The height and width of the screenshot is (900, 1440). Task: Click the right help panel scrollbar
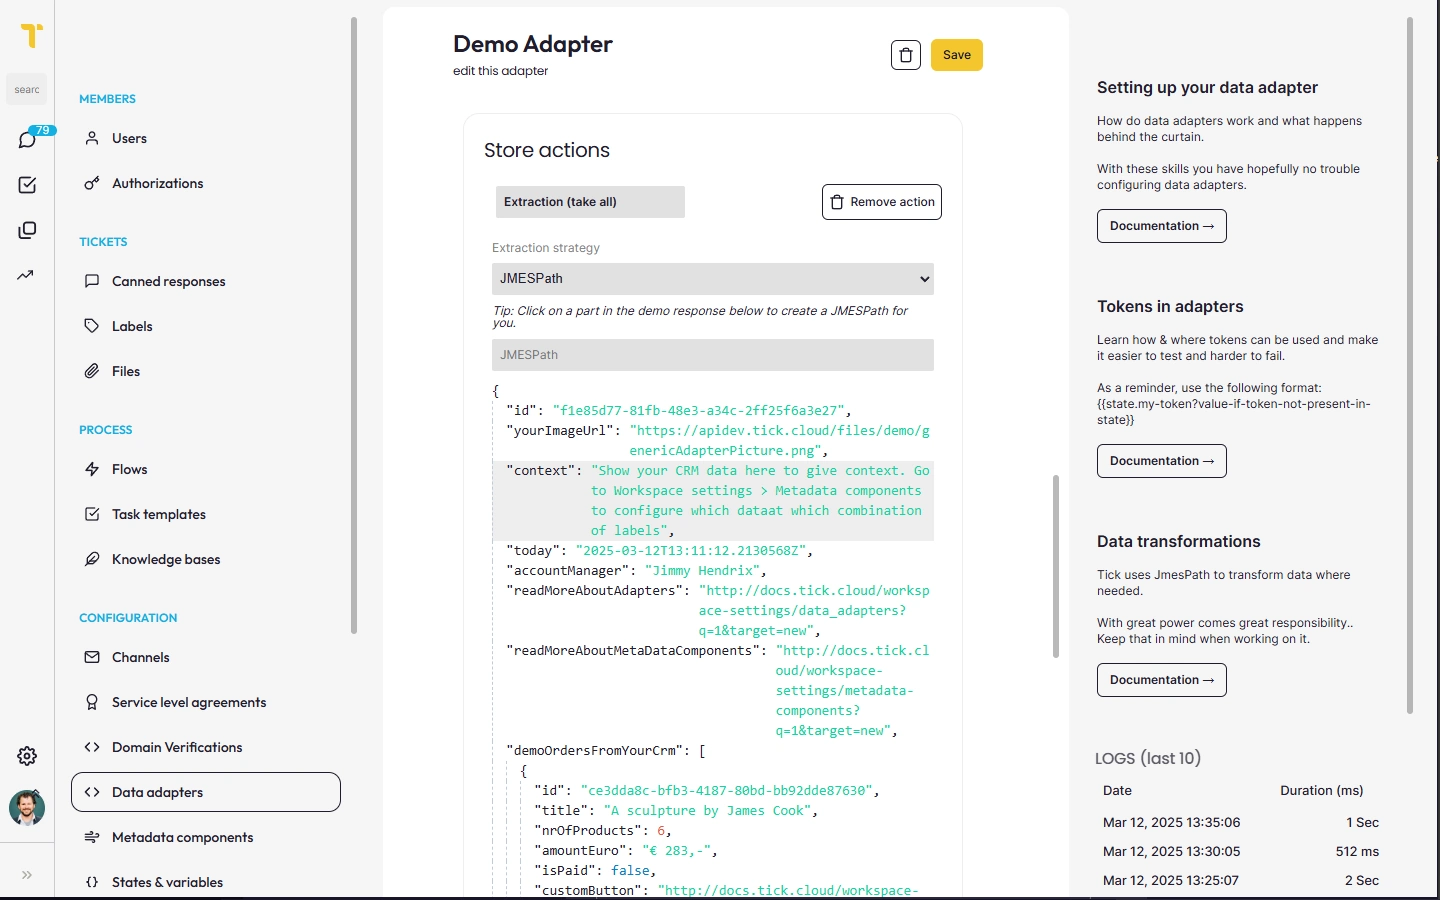click(1410, 365)
